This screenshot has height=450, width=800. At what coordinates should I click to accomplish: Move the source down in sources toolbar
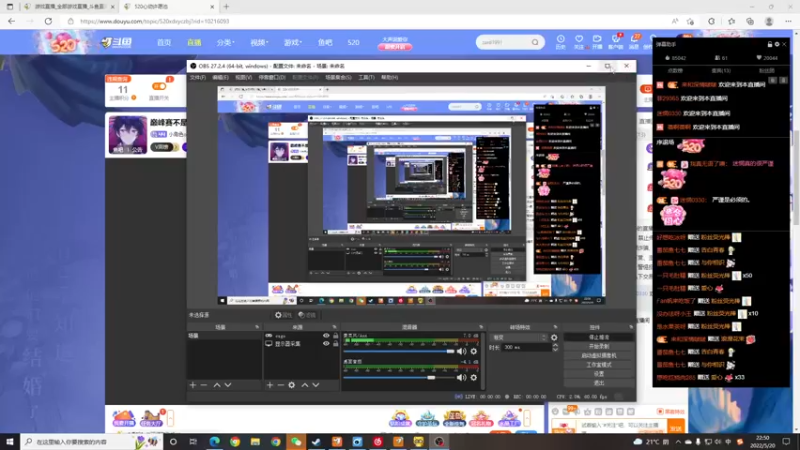(x=316, y=385)
